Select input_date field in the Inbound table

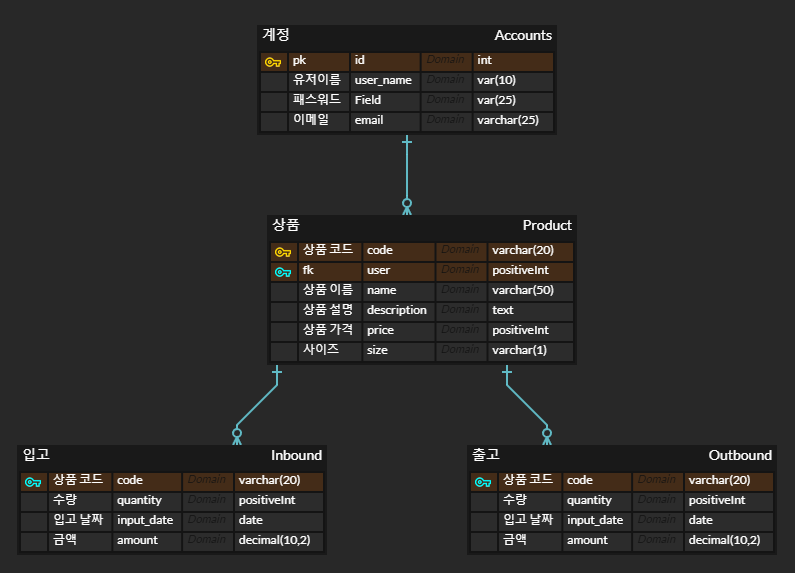coord(145,520)
